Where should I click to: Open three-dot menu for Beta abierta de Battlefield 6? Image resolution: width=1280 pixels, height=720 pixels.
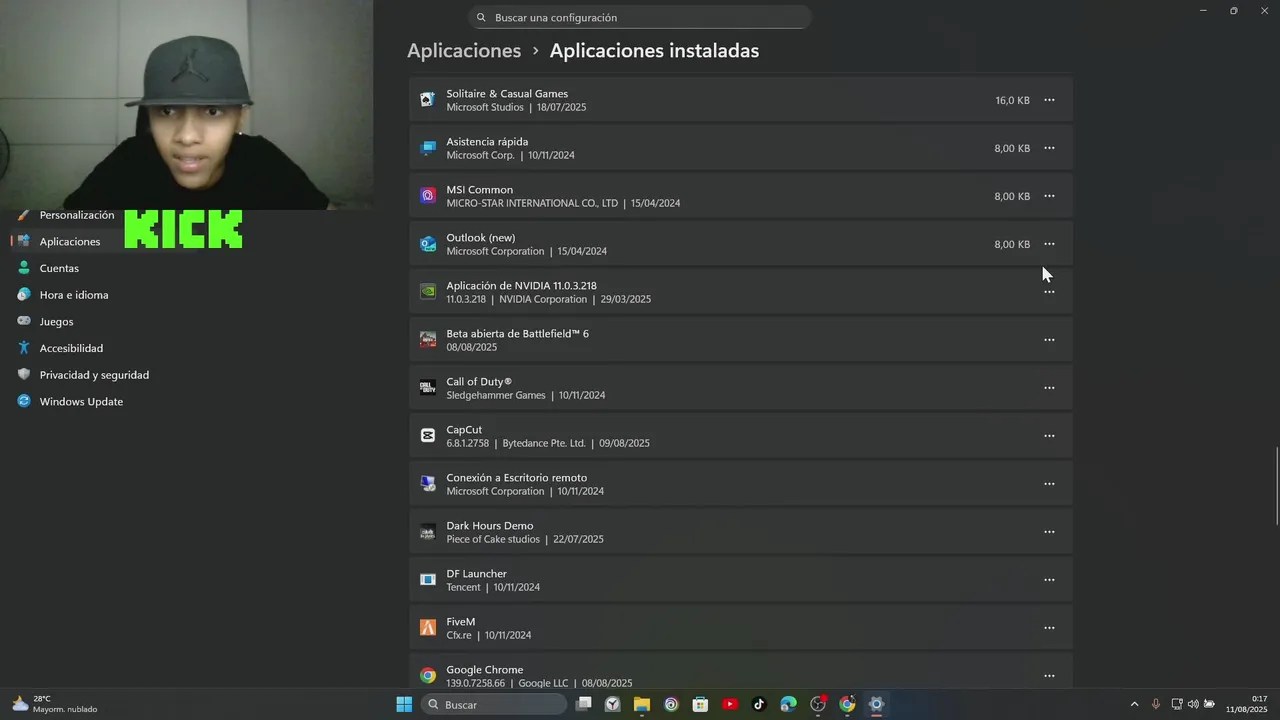(x=1049, y=340)
